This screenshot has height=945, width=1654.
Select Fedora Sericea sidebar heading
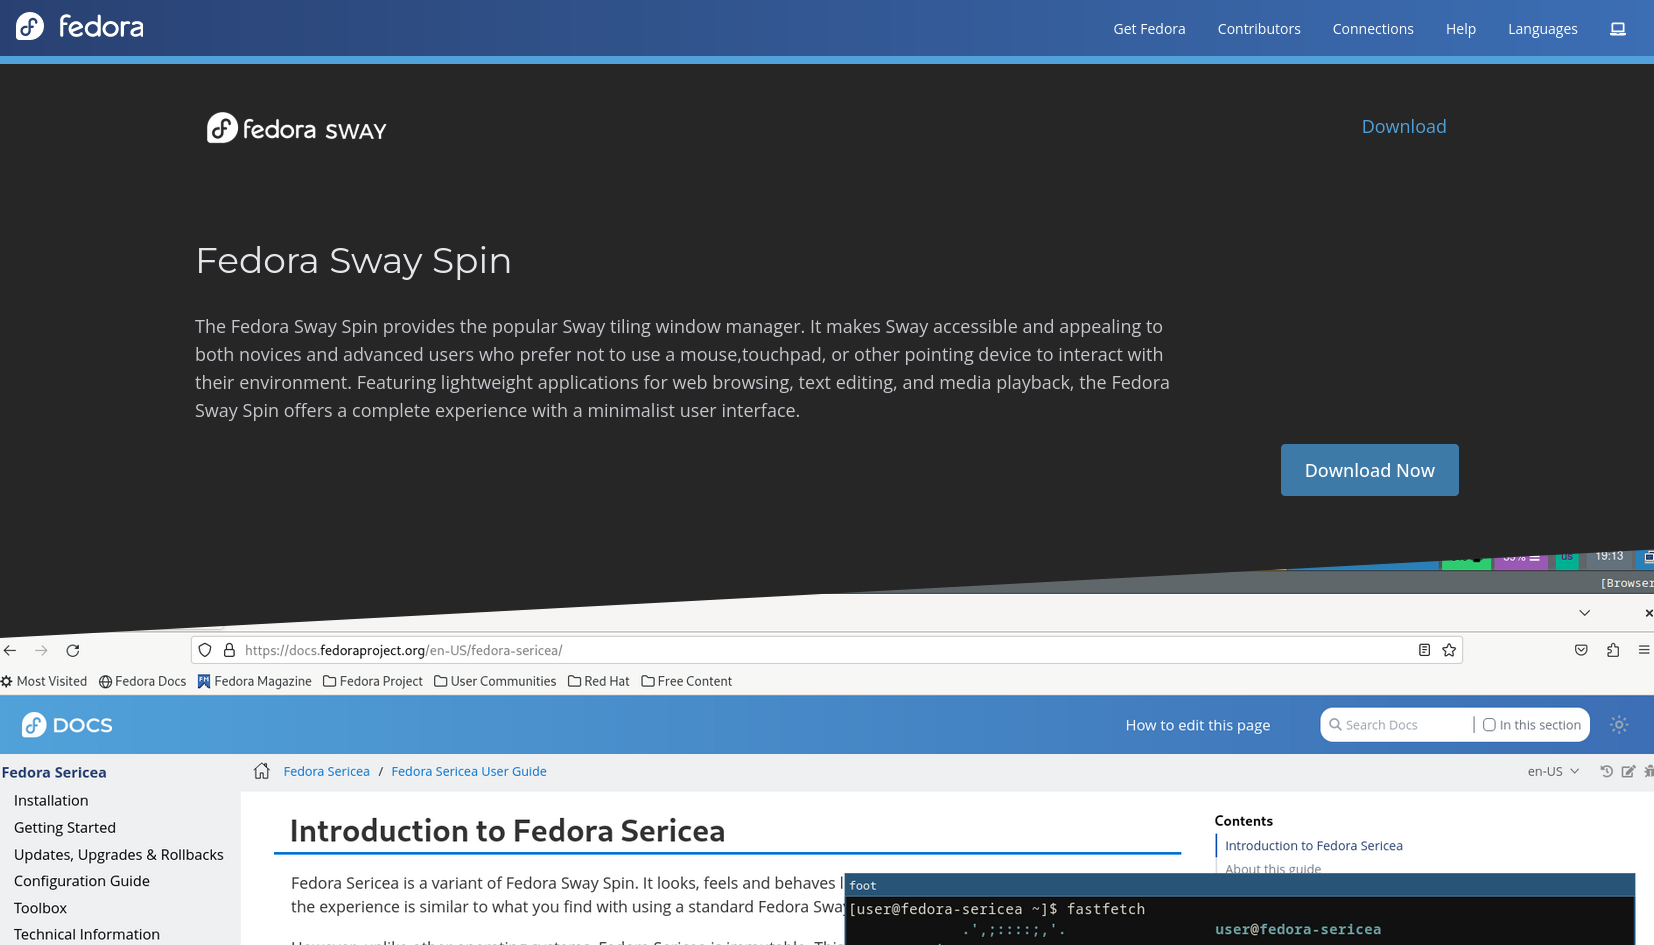(x=54, y=772)
